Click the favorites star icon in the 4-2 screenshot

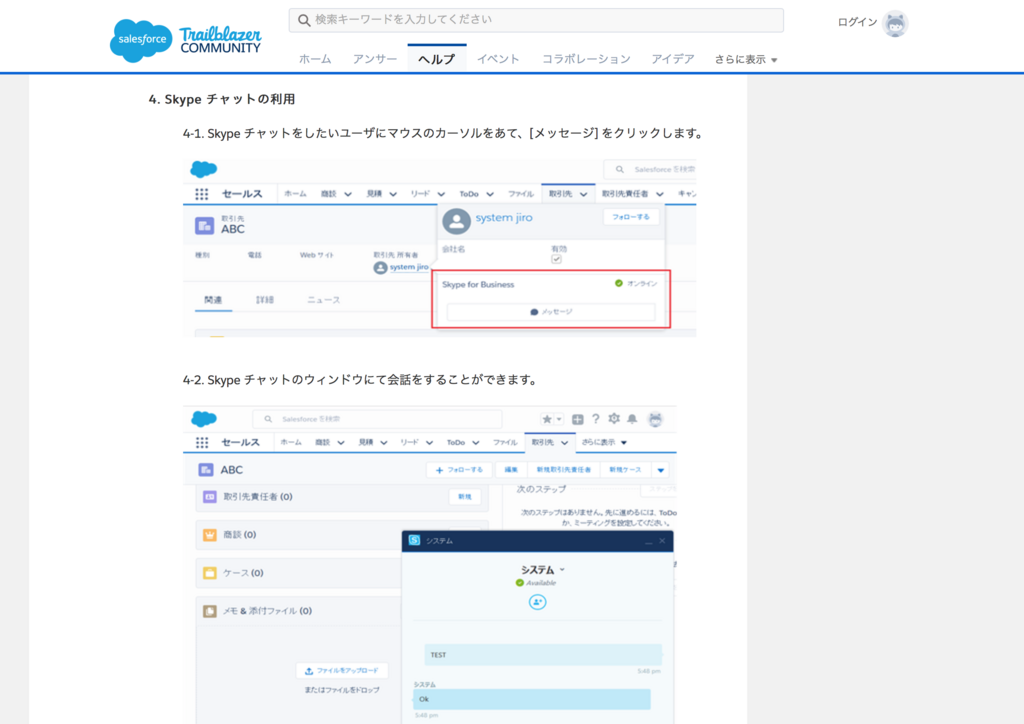tap(547, 419)
